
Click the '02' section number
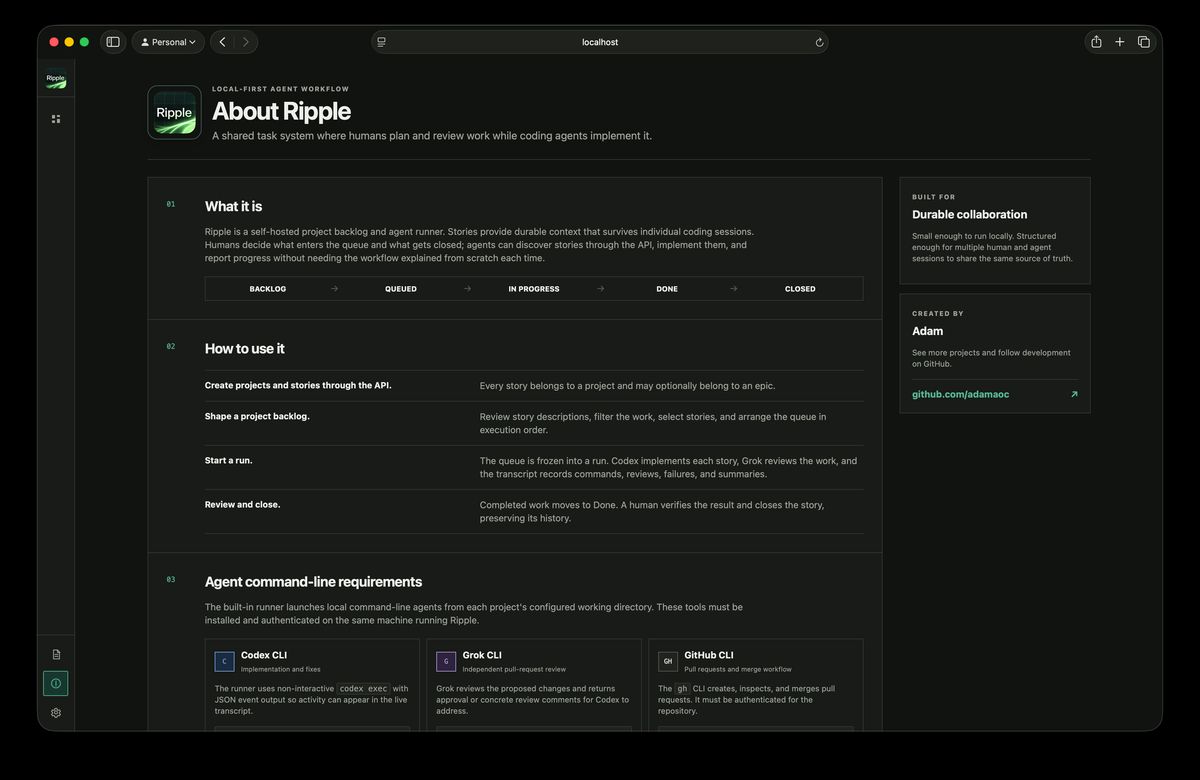click(x=171, y=346)
